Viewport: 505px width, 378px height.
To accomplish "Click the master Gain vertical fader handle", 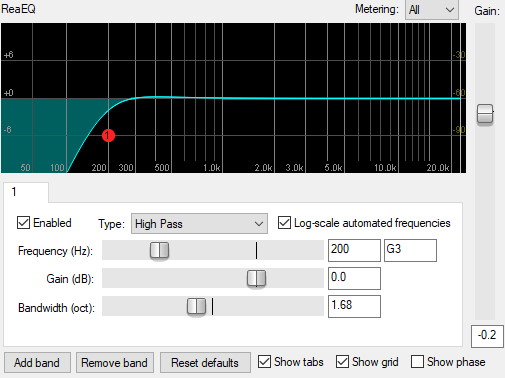I will point(485,115).
